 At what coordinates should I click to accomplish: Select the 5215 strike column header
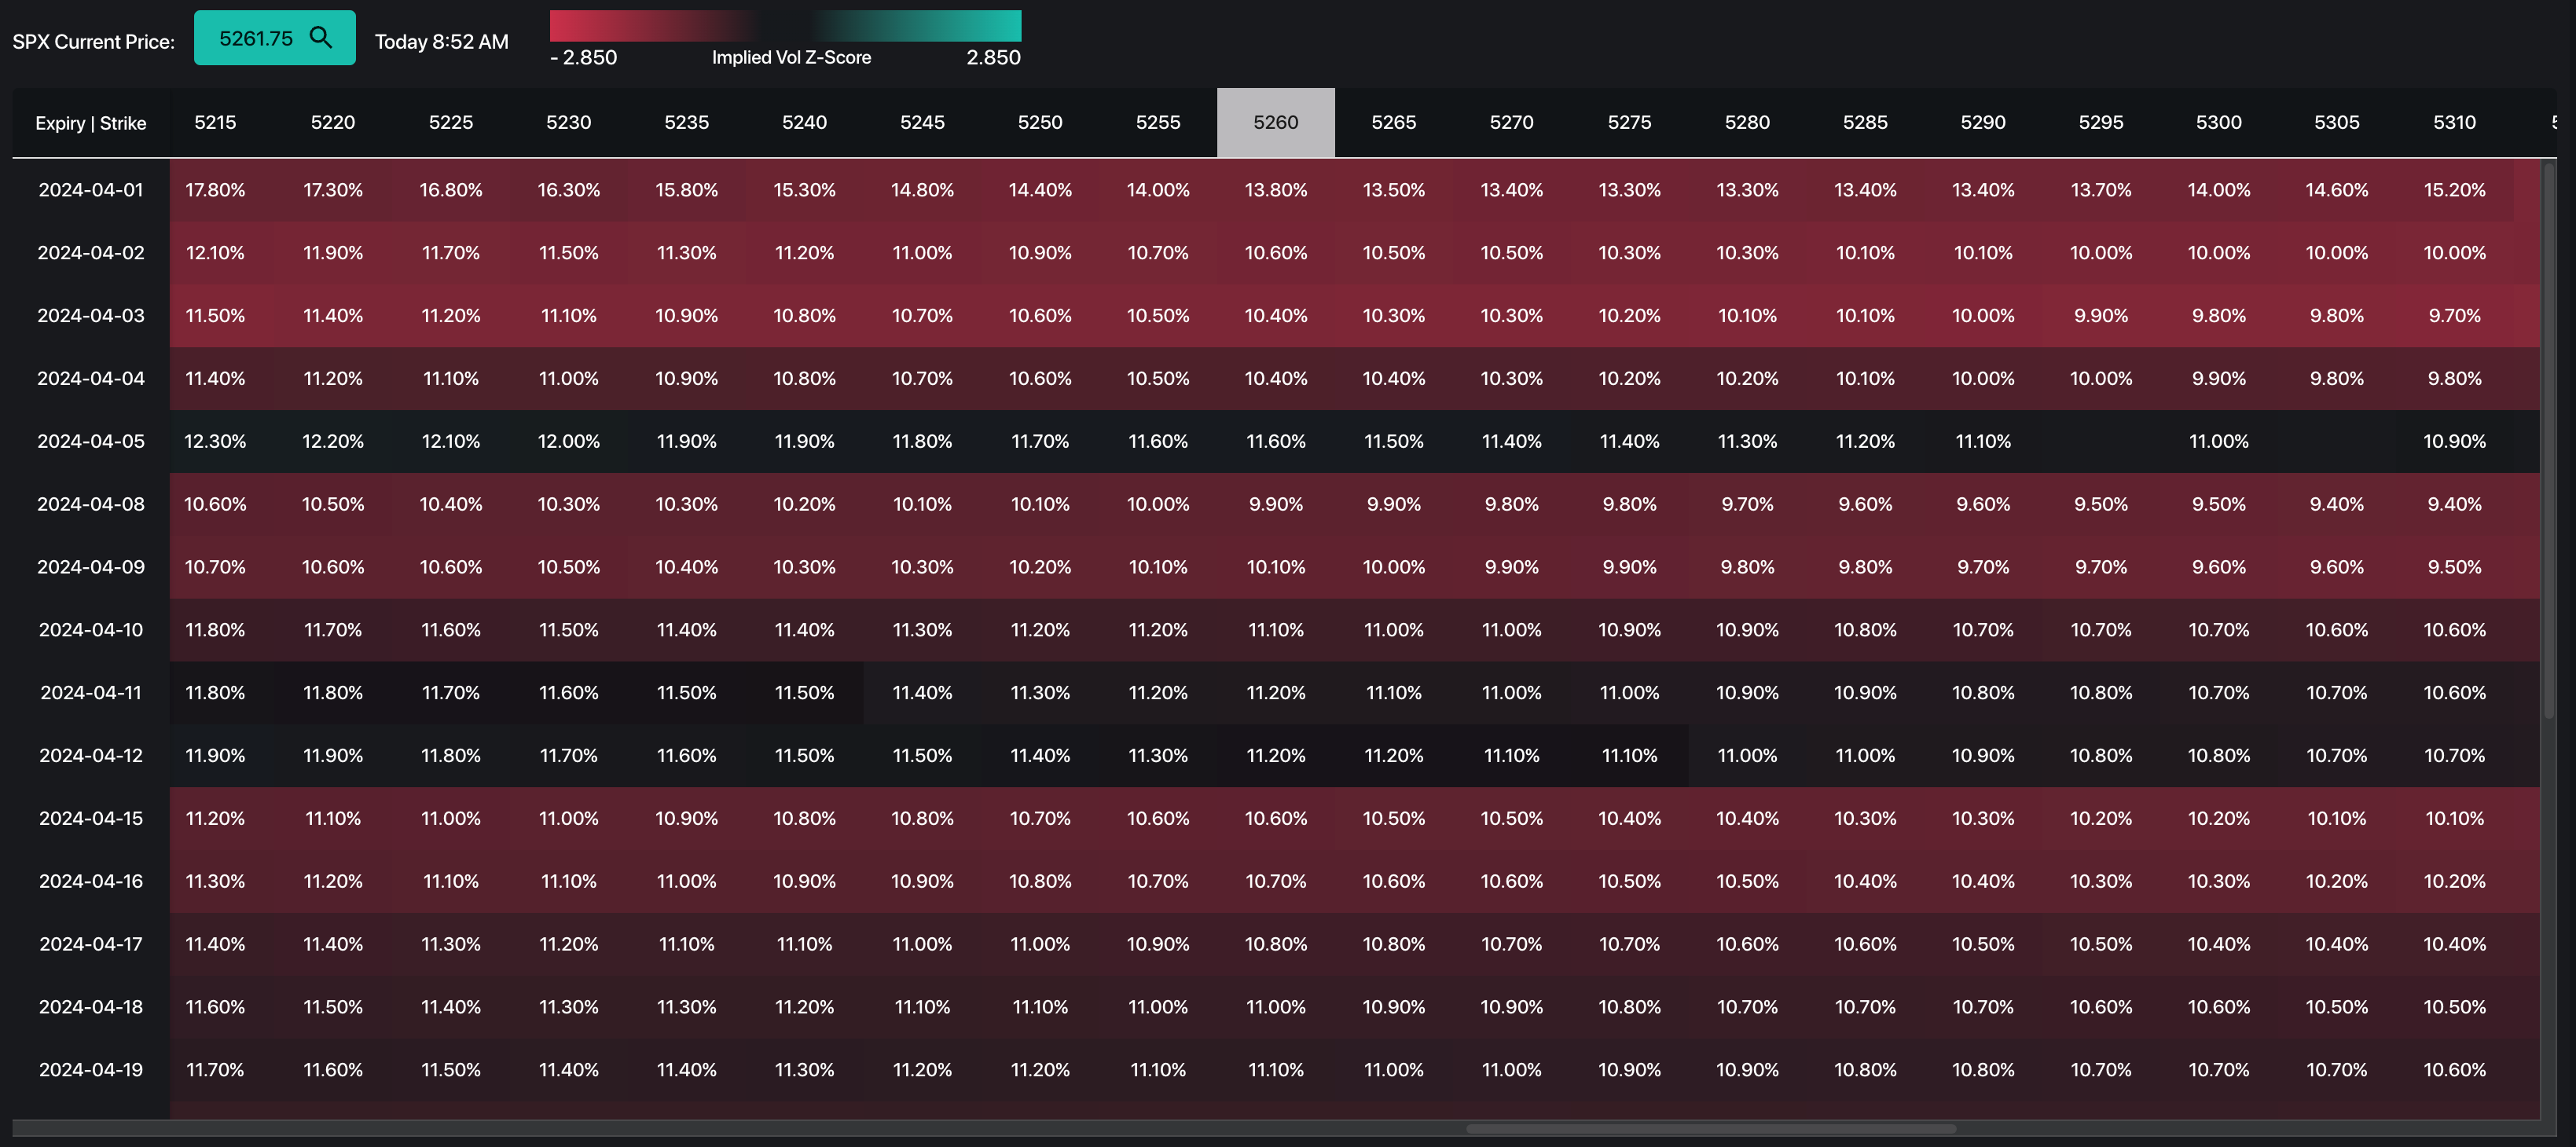[x=215, y=122]
